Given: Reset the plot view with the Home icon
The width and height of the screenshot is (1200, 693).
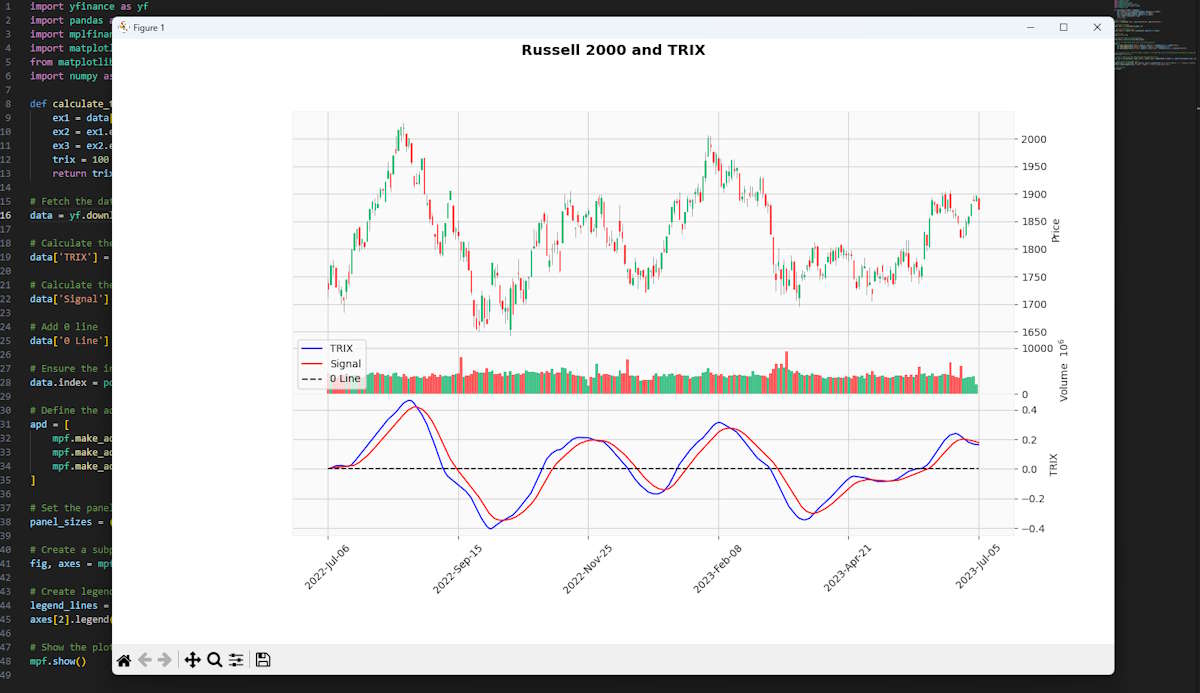Looking at the screenshot, I should pyautogui.click(x=125, y=659).
